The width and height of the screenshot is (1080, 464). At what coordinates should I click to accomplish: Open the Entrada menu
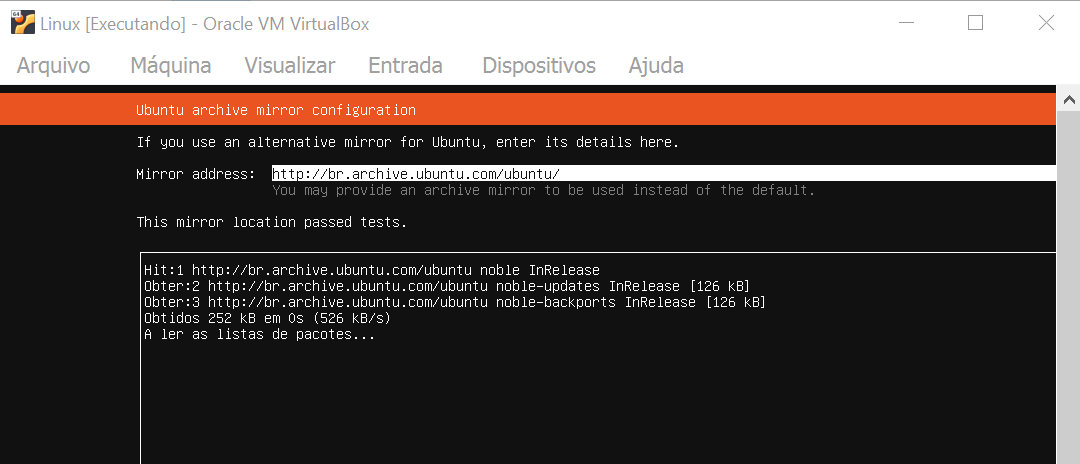(406, 66)
